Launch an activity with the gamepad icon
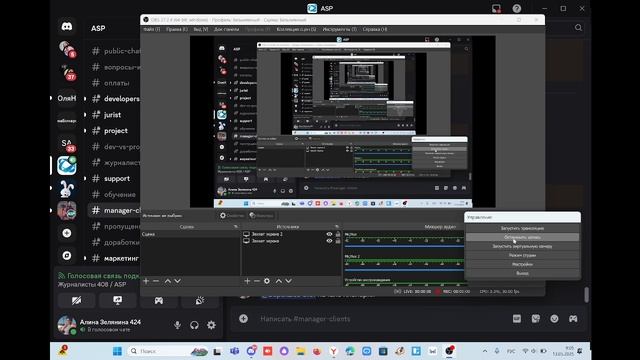The image size is (640, 360). (159, 300)
